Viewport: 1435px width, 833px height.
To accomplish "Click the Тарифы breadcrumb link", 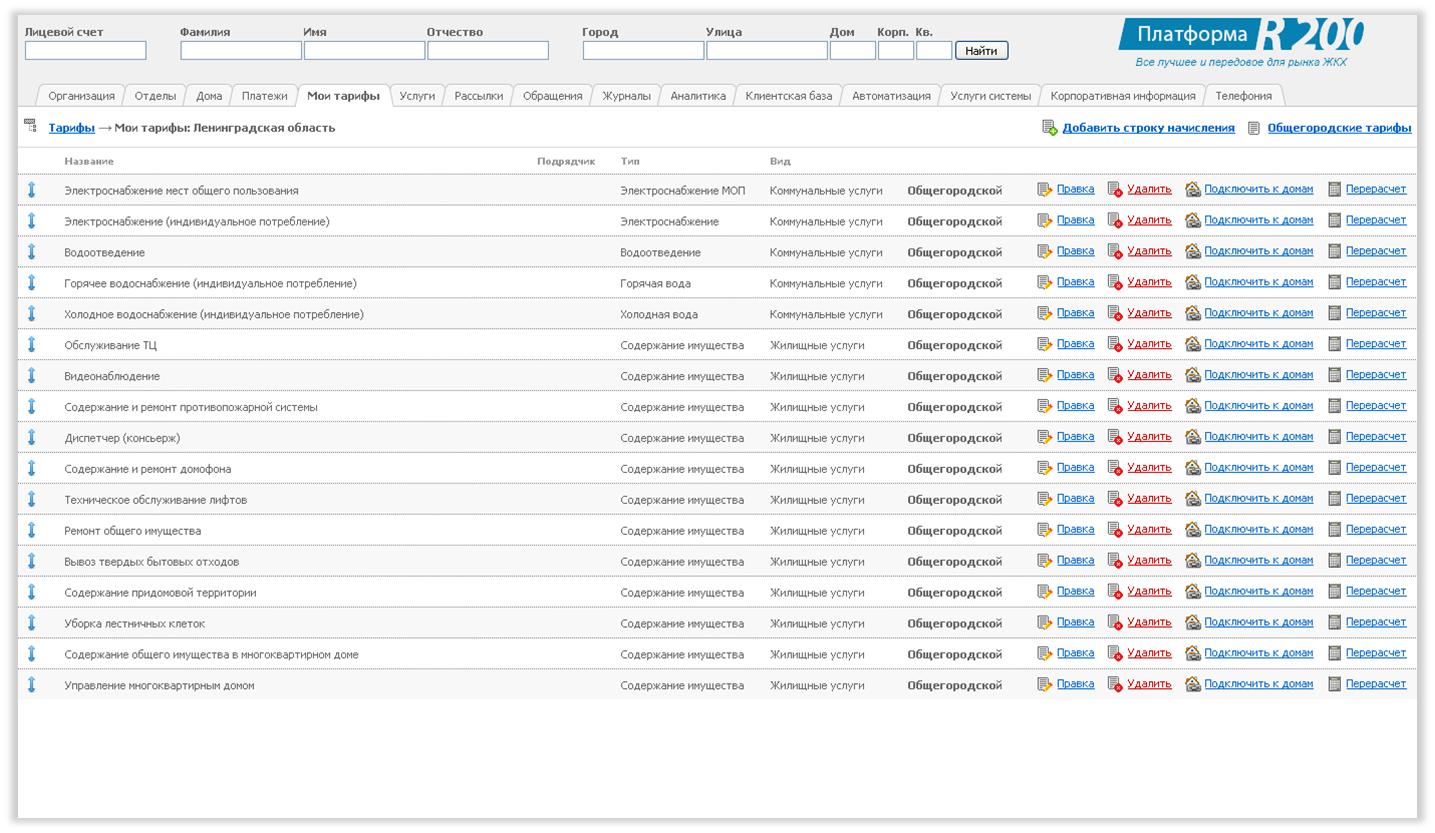I will (x=72, y=128).
